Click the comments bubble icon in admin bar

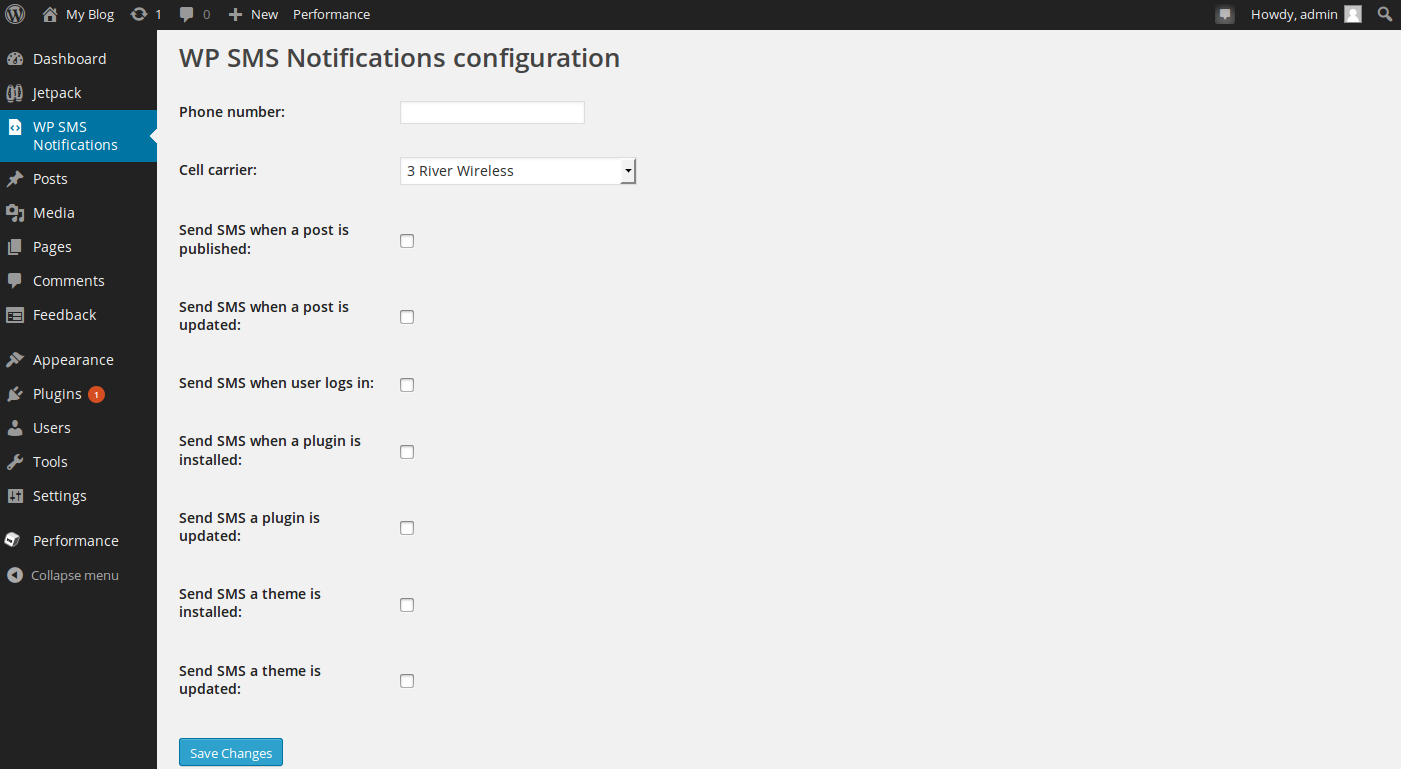pos(187,15)
